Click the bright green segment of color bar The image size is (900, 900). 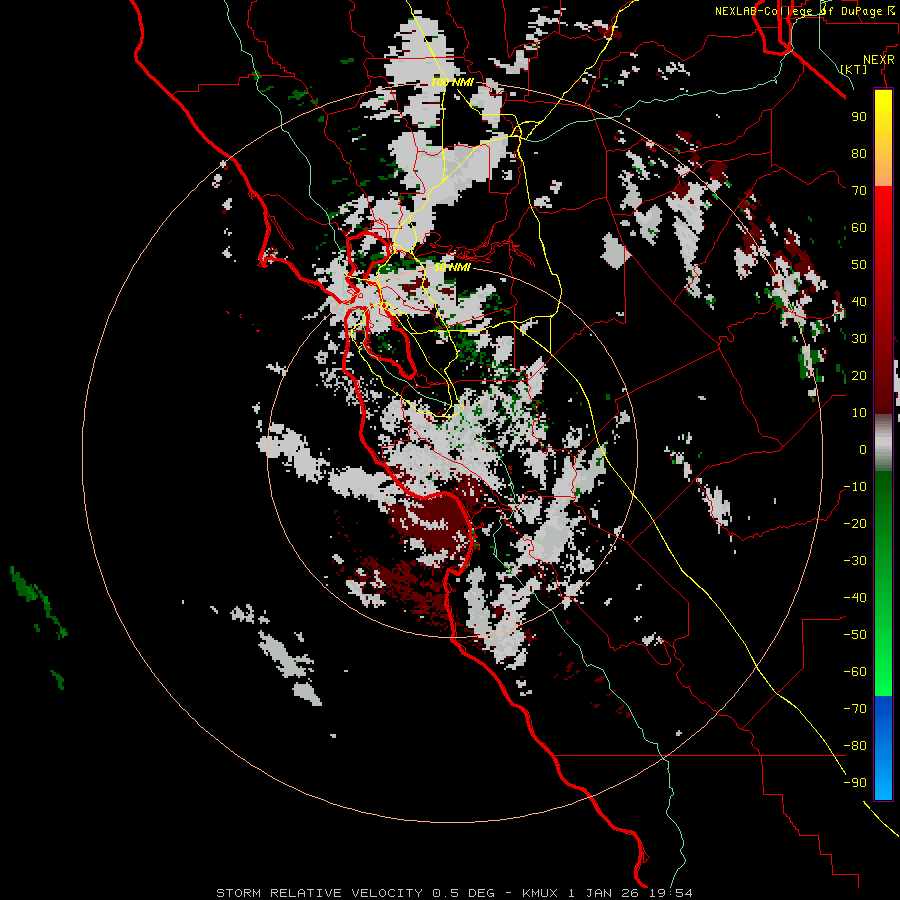[883, 649]
